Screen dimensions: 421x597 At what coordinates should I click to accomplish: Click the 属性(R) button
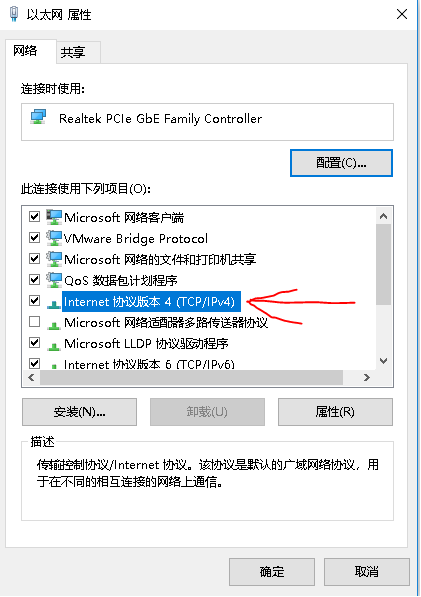(335, 412)
